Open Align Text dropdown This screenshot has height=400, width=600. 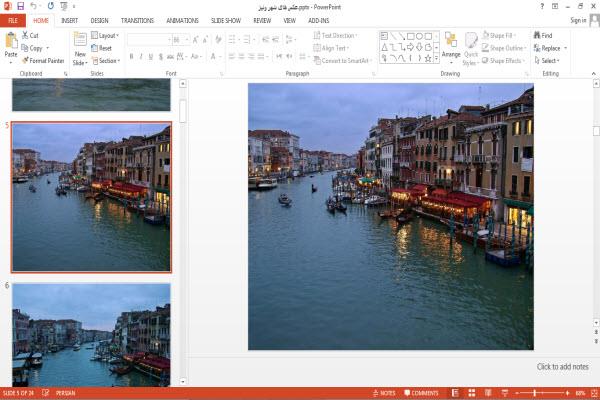331,48
